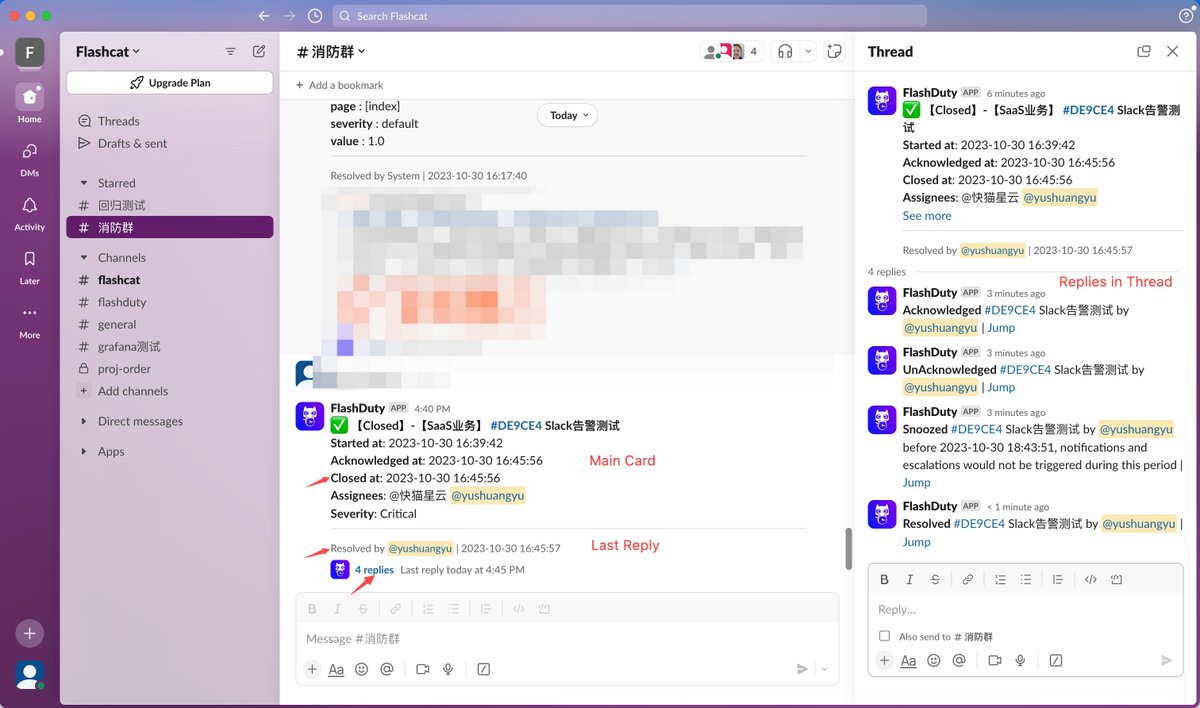
Task: Insert code formatting in thread reply composer
Action: click(1091, 579)
